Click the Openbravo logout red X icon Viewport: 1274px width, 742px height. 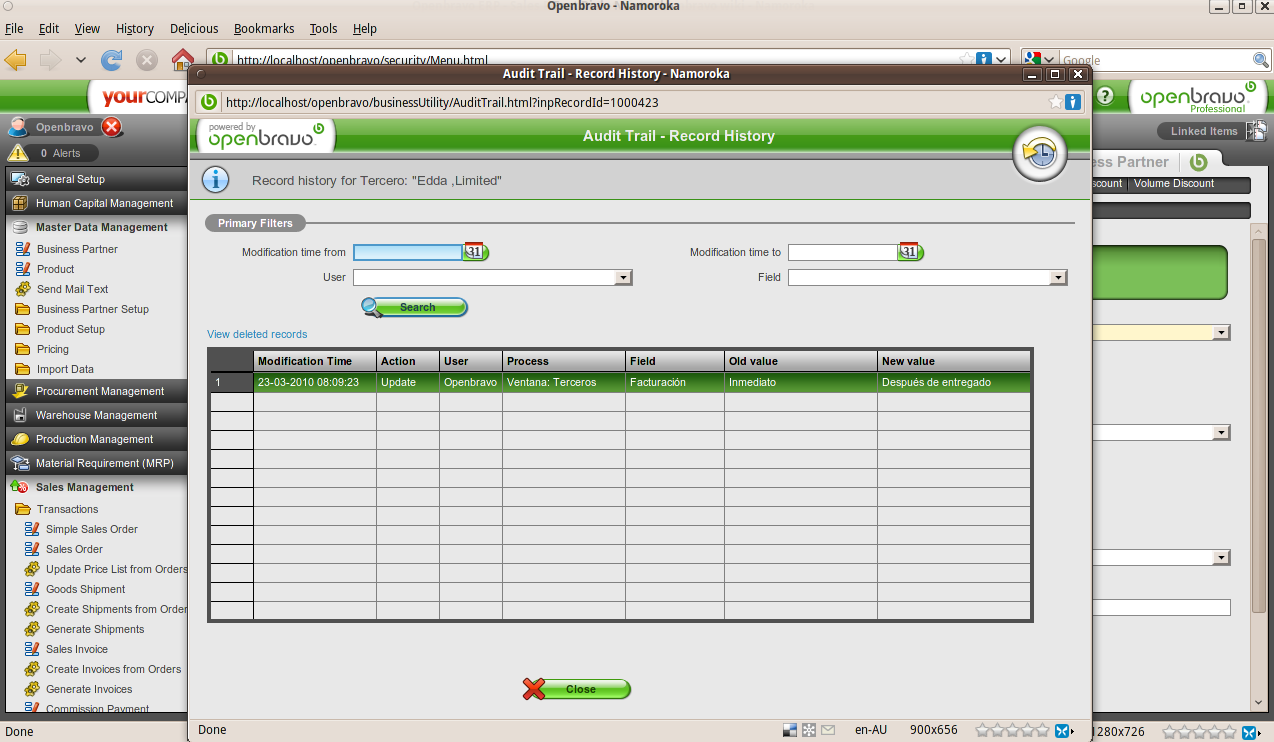click(112, 127)
